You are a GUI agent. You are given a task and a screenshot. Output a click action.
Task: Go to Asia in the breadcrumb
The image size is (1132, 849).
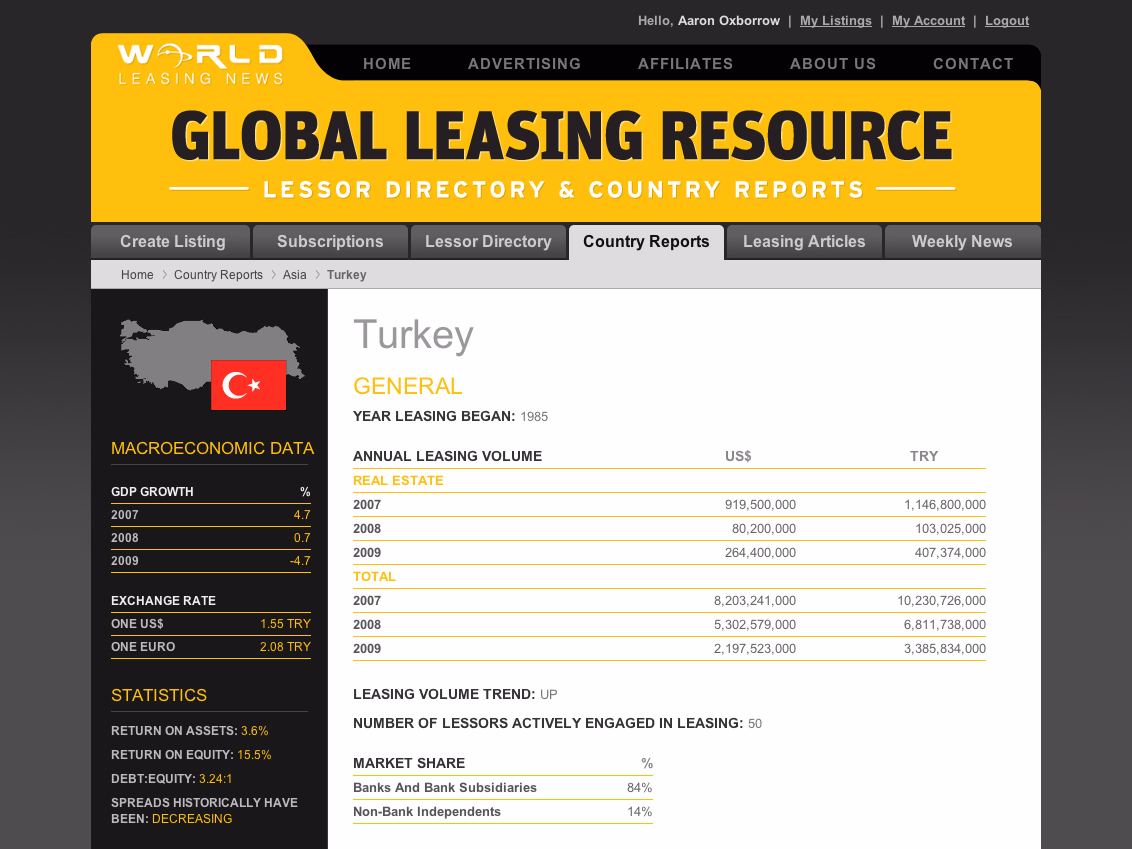[295, 275]
